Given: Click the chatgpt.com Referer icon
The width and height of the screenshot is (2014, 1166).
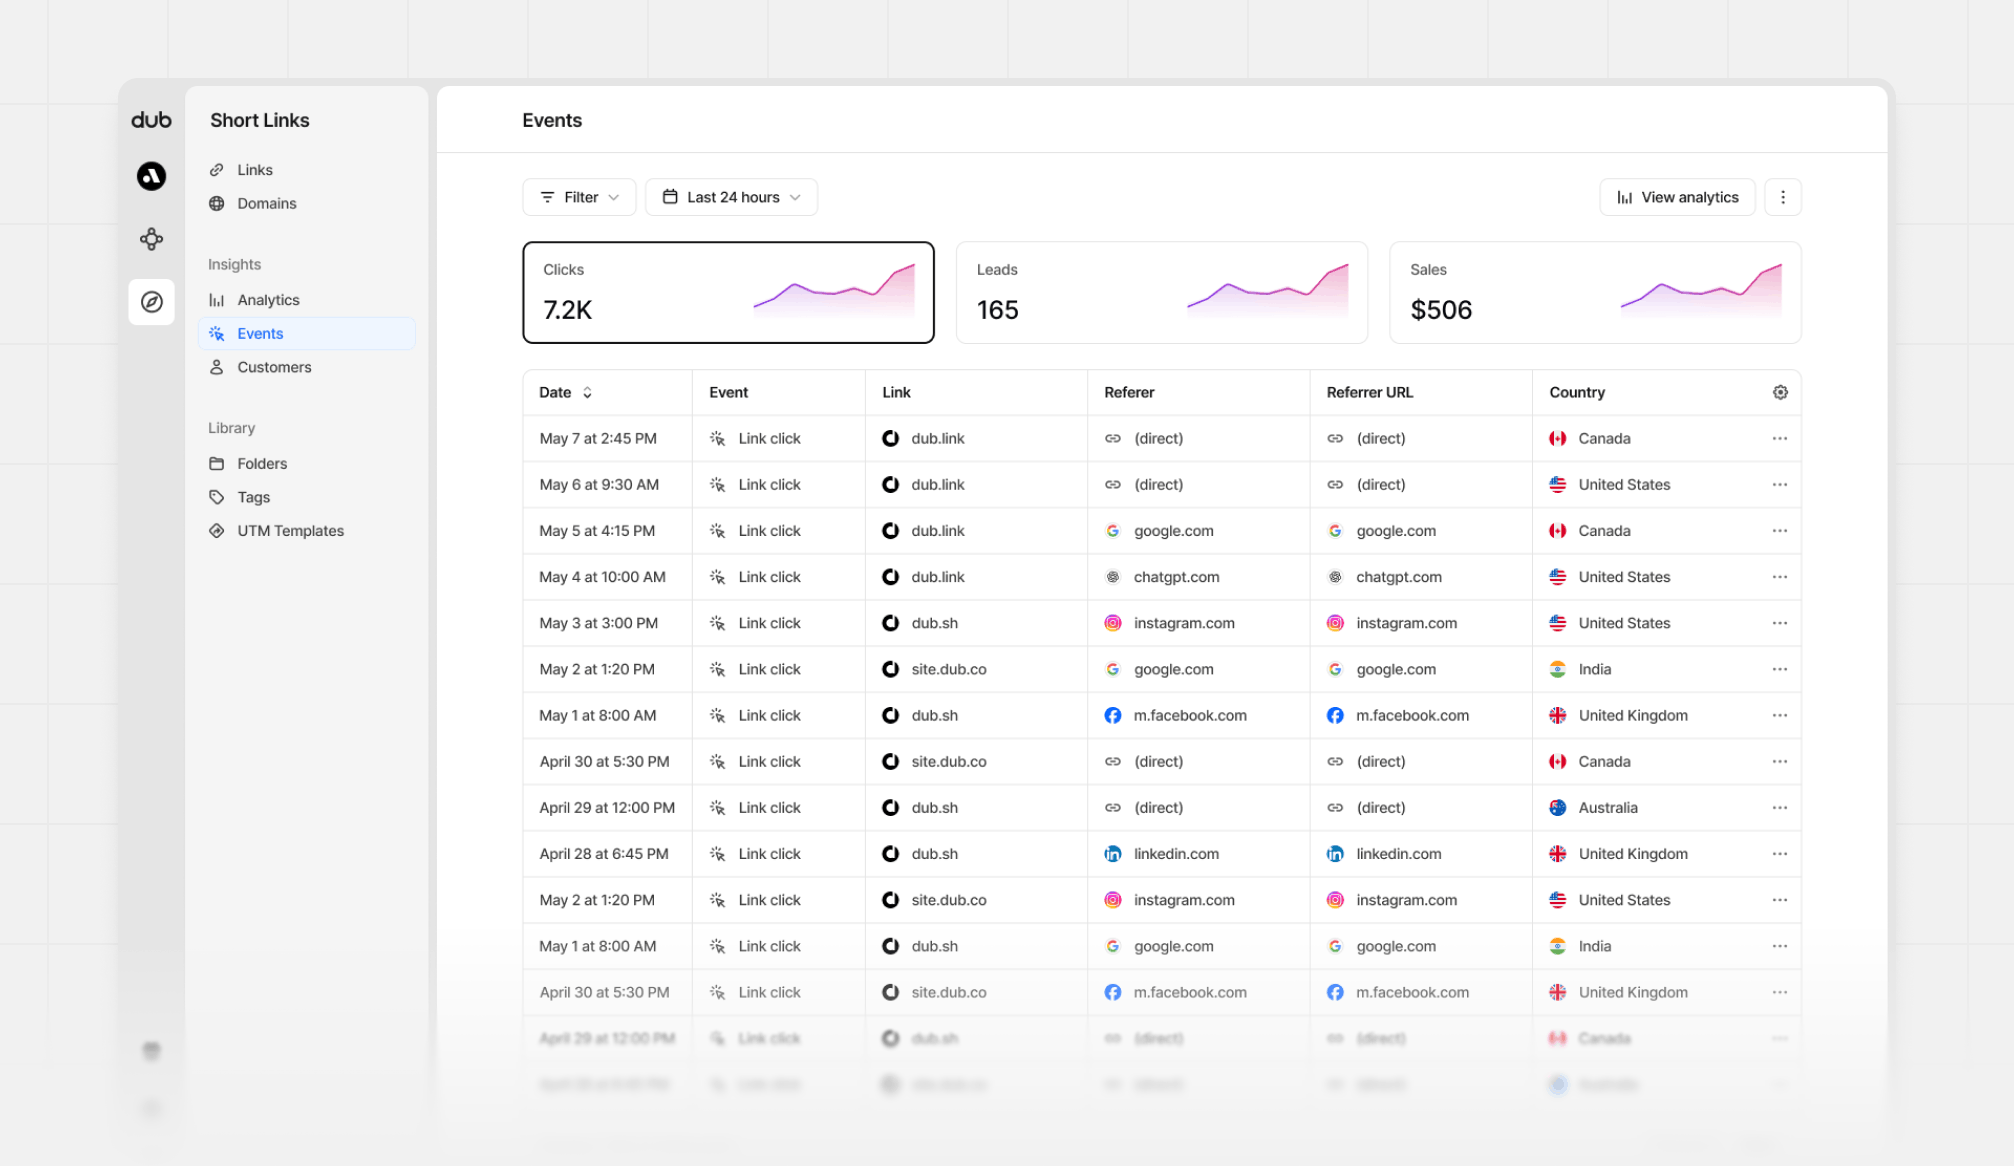Looking at the screenshot, I should click(1112, 577).
